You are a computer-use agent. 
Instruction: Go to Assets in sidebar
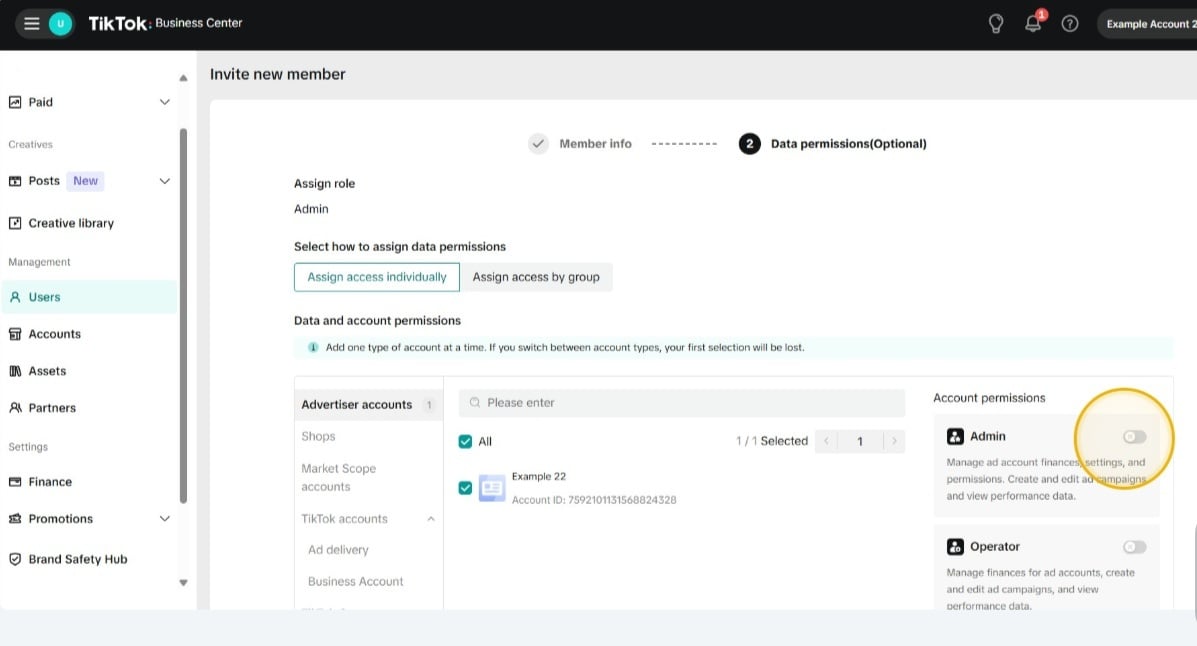[x=47, y=371]
